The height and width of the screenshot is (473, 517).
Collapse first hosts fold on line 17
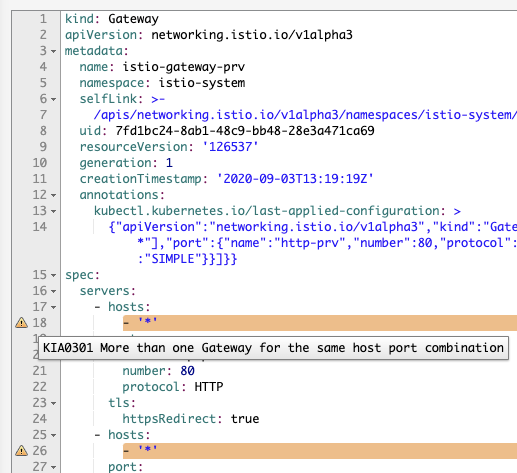pos(53,307)
